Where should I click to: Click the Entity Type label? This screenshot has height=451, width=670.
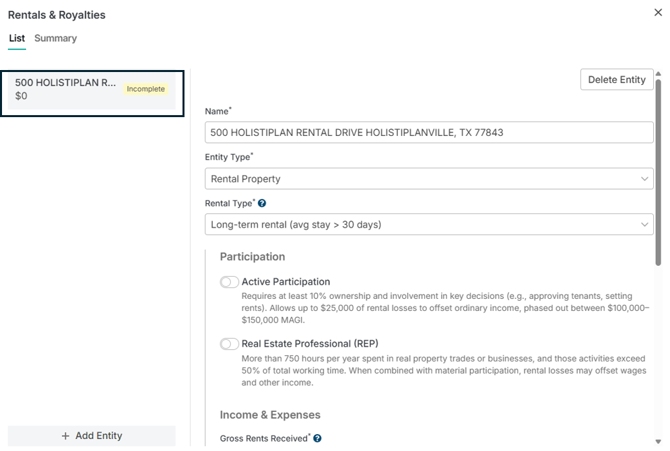point(228,157)
